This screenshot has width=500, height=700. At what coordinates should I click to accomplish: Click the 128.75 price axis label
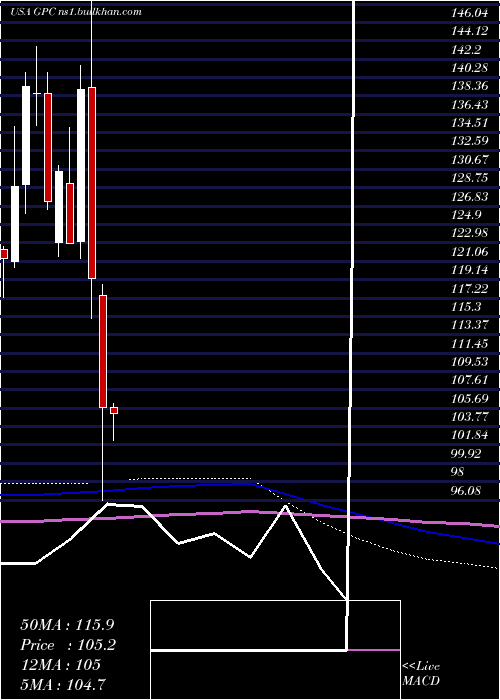[469, 178]
